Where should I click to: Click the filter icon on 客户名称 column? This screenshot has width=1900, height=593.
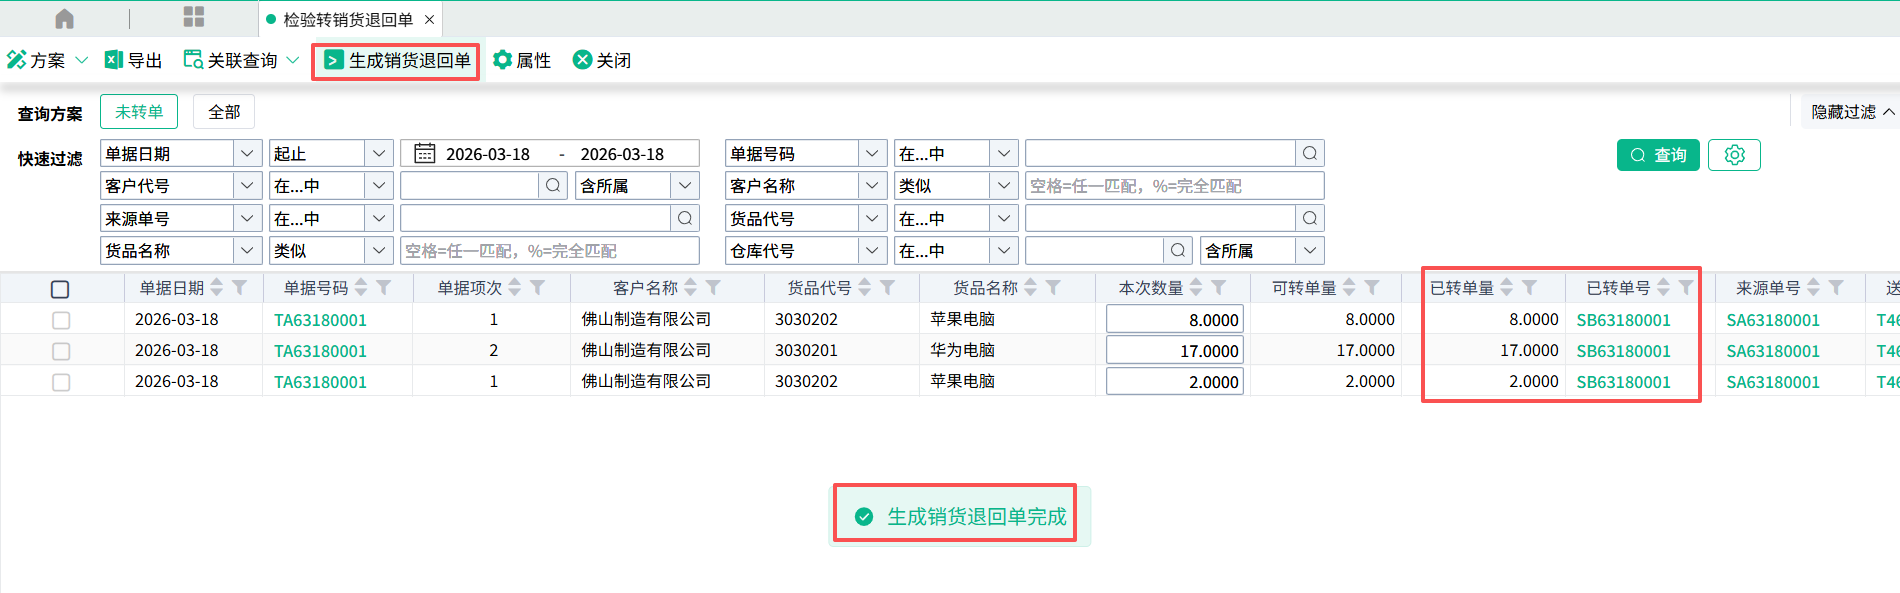713,288
